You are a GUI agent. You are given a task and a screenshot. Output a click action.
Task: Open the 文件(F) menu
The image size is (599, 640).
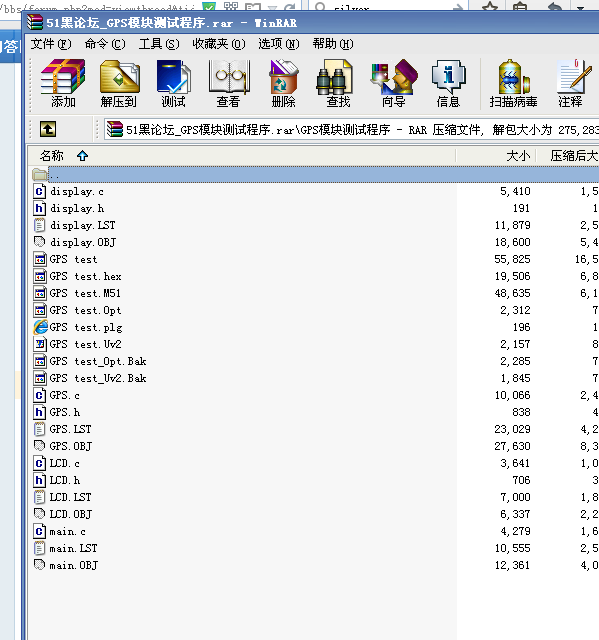(51, 44)
